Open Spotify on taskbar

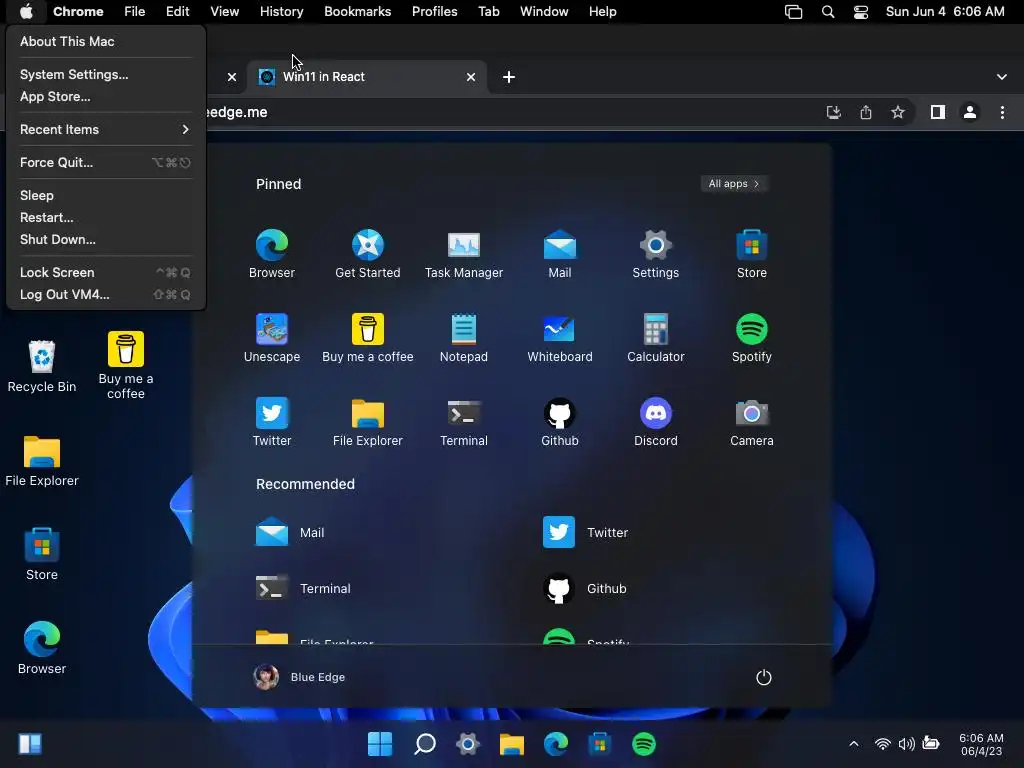(644, 744)
